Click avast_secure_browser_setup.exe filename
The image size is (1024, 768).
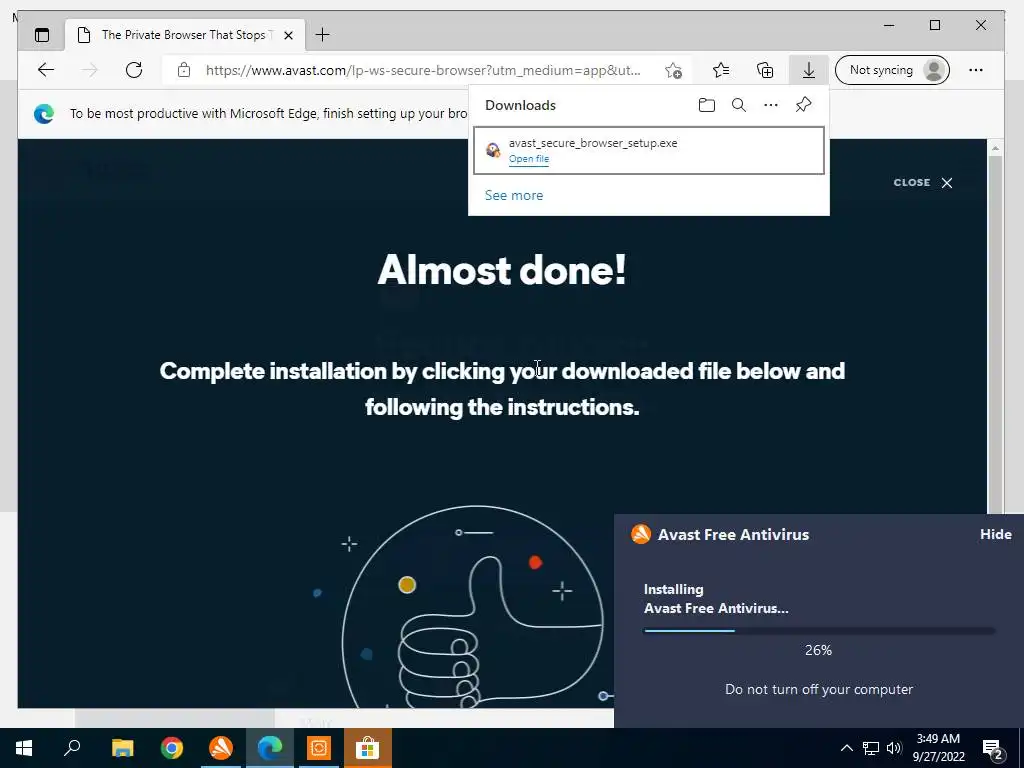tap(593, 143)
